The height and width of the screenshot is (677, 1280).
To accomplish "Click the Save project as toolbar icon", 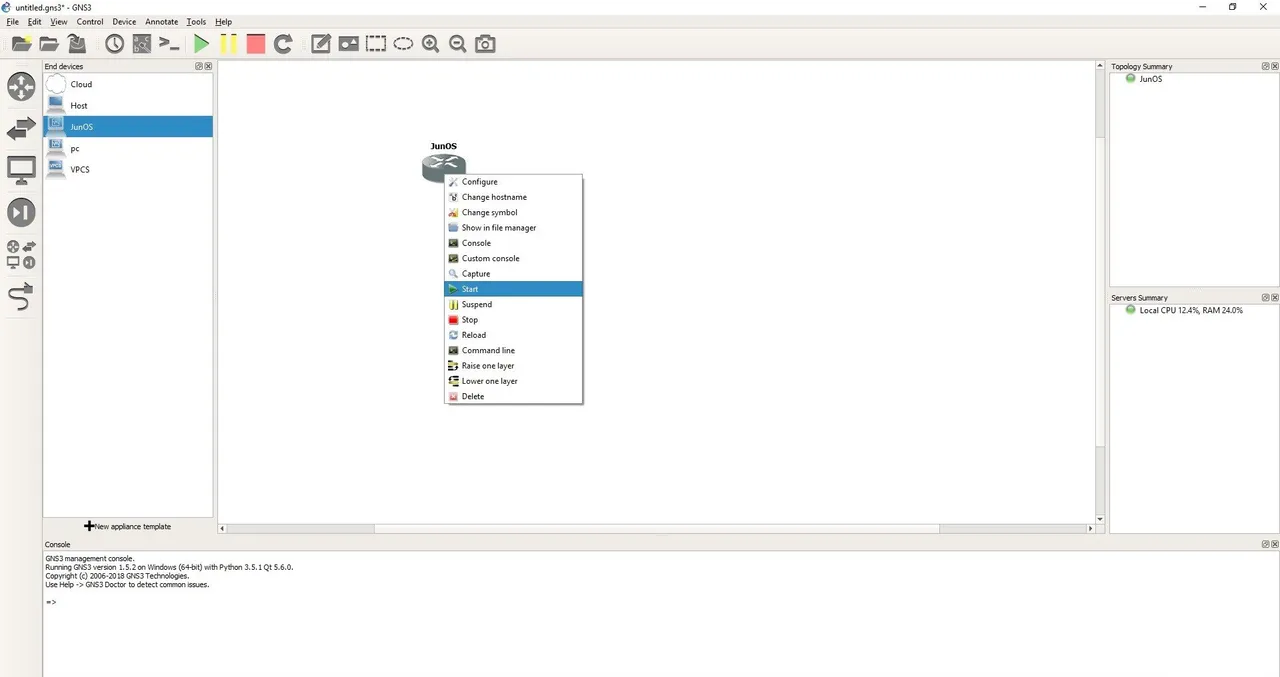I will point(76,44).
